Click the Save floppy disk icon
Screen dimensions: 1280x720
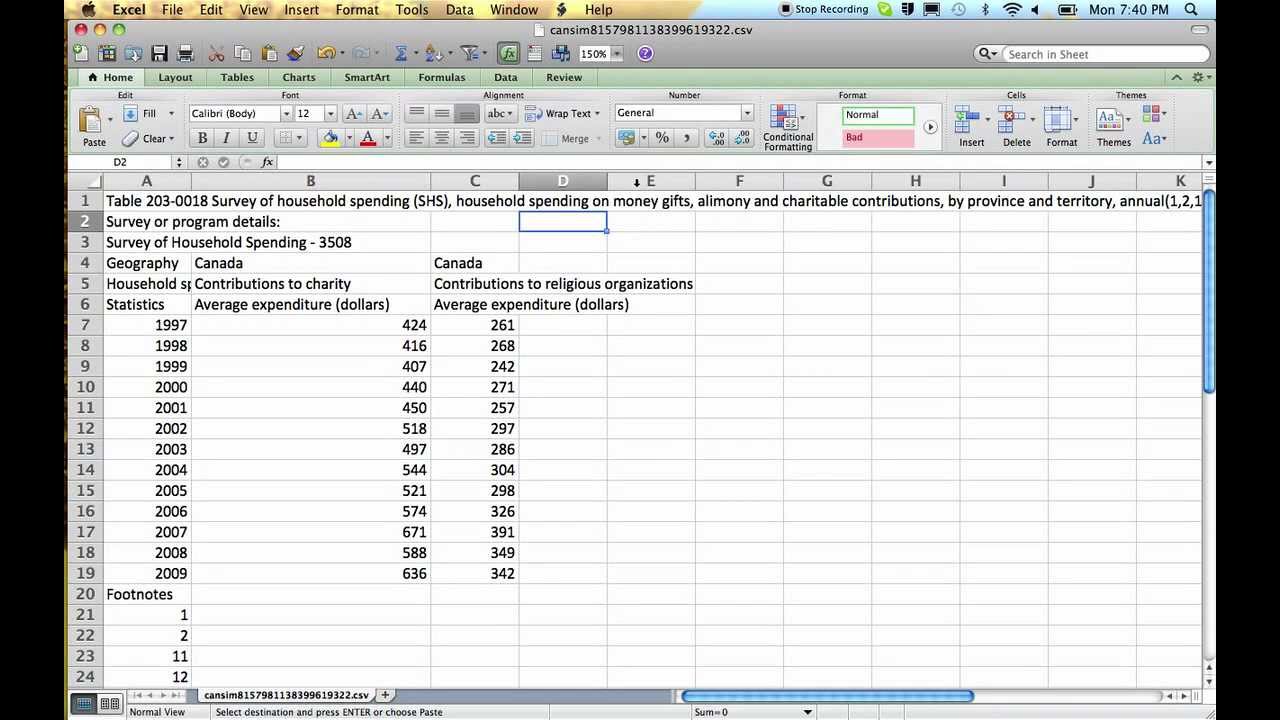coord(159,54)
